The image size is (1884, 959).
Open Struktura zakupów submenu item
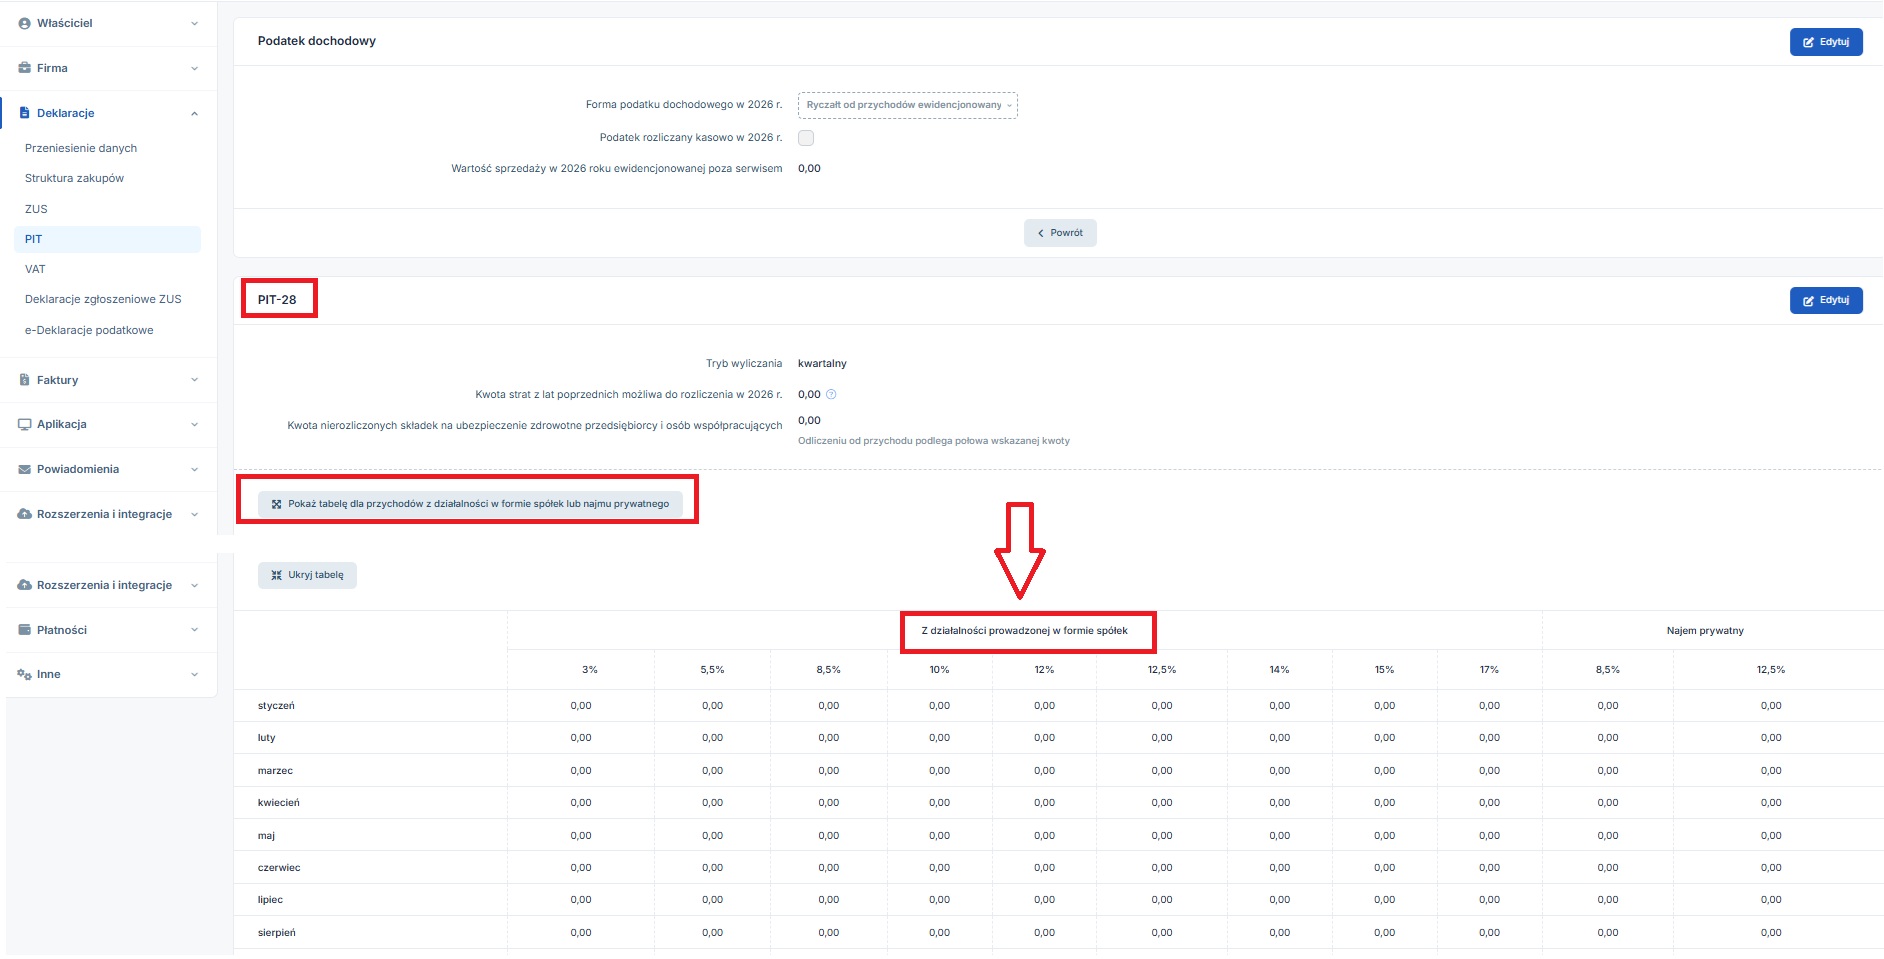tap(74, 178)
